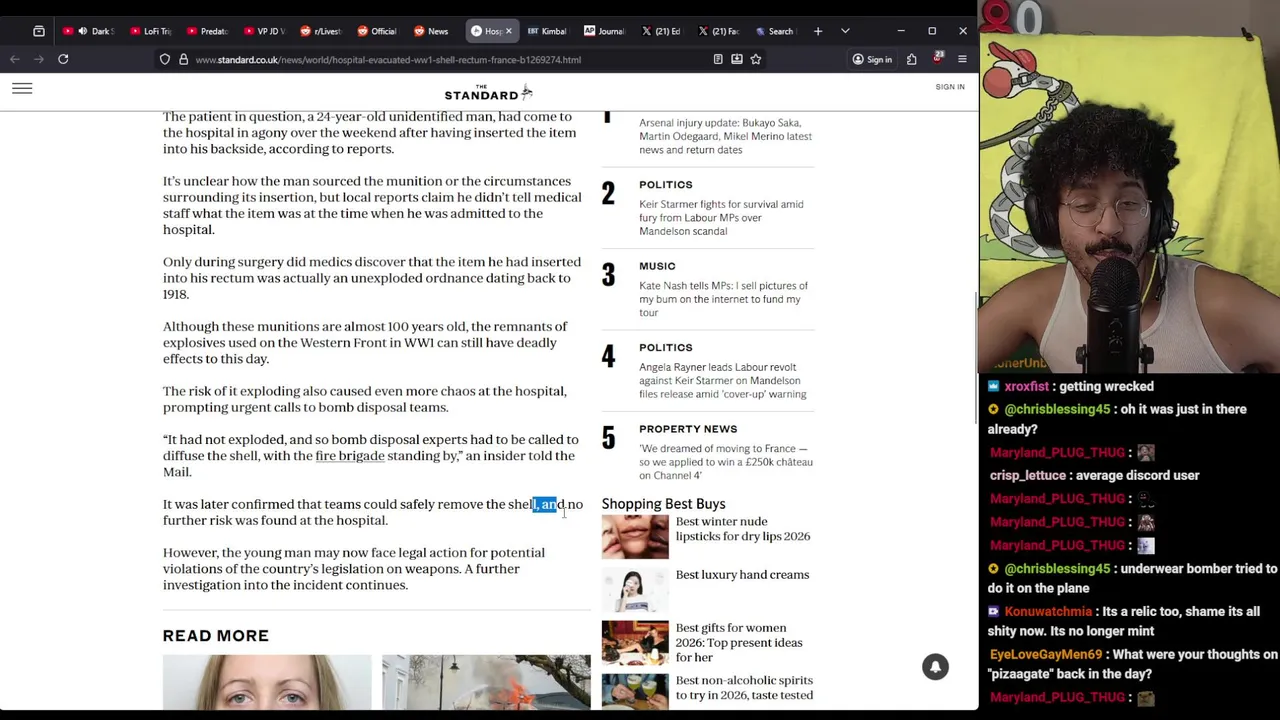Open the tracking protection shield icon
1280x720 pixels.
tap(165, 59)
